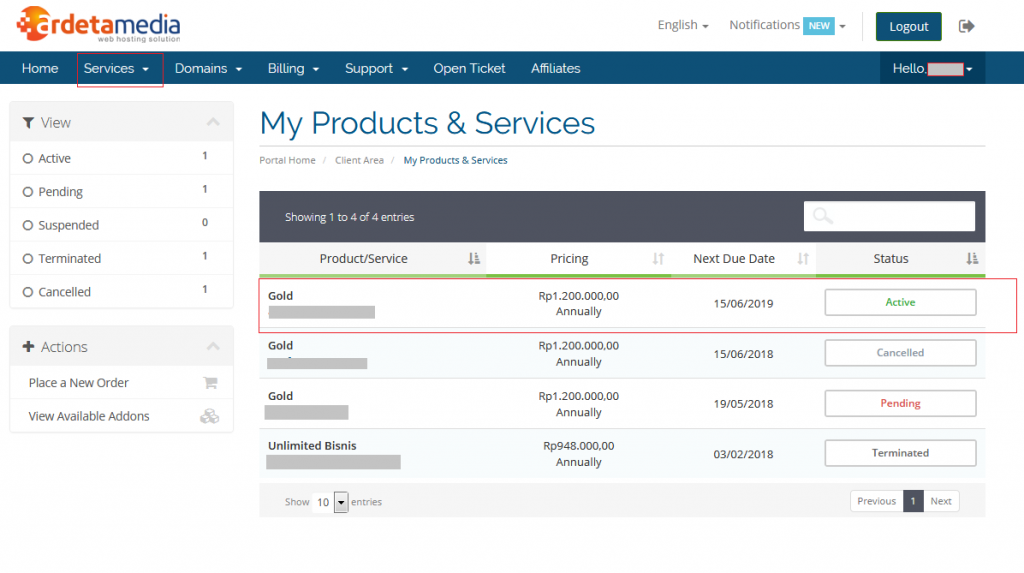Viewport: 1024px width, 573px height.
Task: Sort using the Status column sort icon
Action: [x=972, y=259]
